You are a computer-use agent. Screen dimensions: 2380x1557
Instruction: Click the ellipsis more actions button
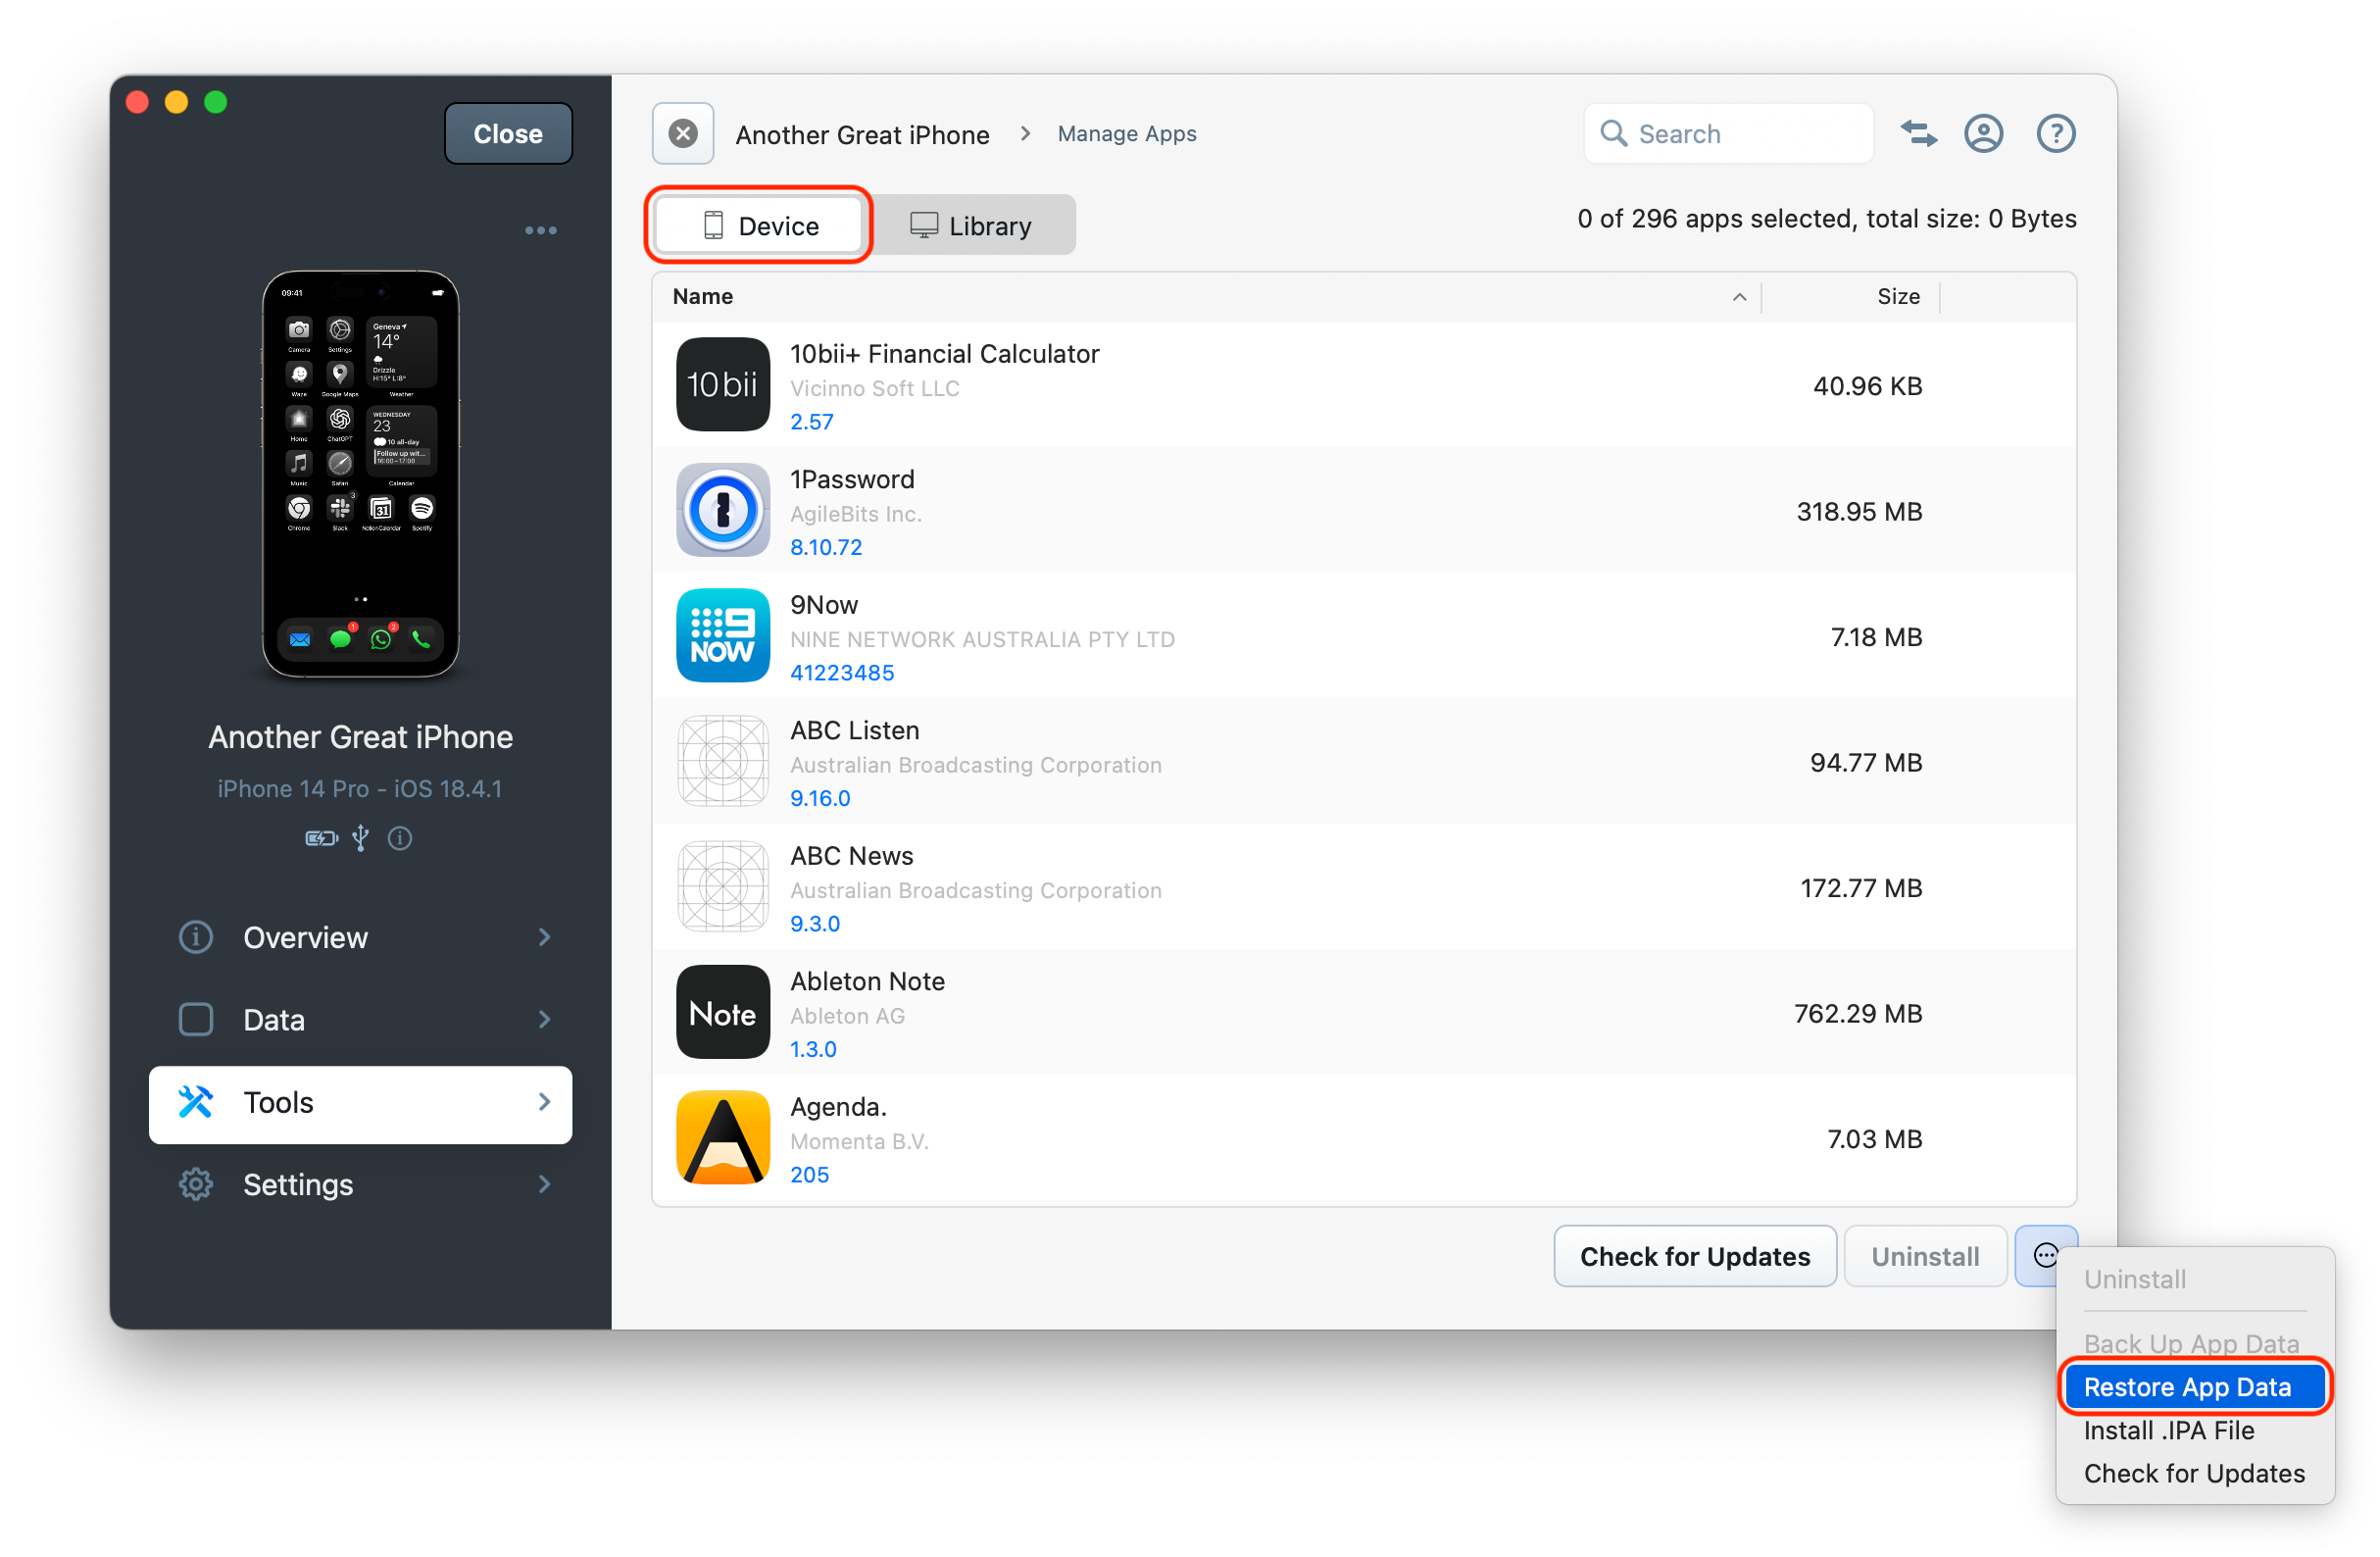[2046, 1256]
